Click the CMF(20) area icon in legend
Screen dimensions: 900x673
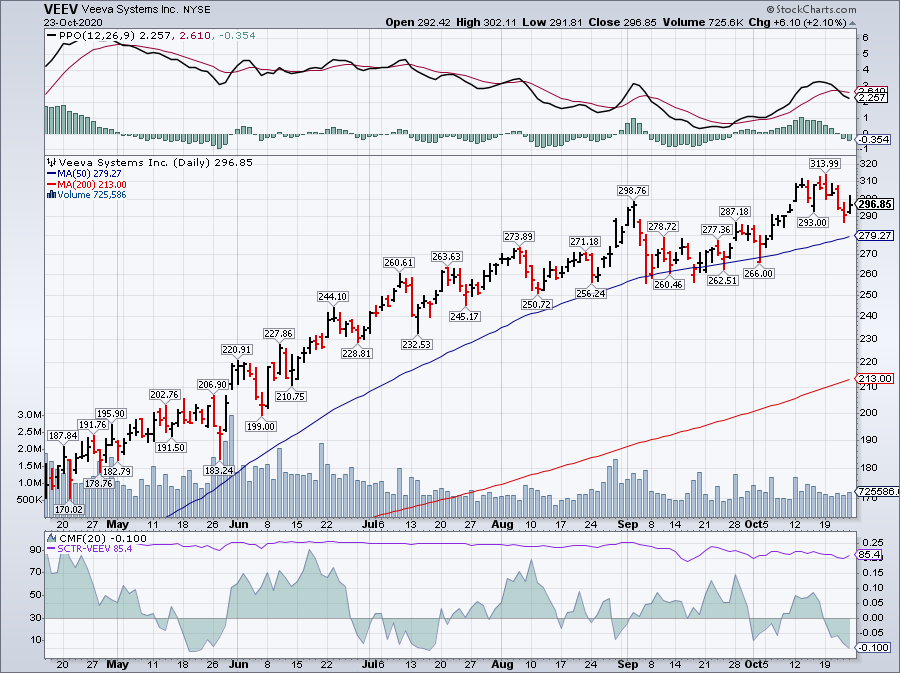click(52, 538)
